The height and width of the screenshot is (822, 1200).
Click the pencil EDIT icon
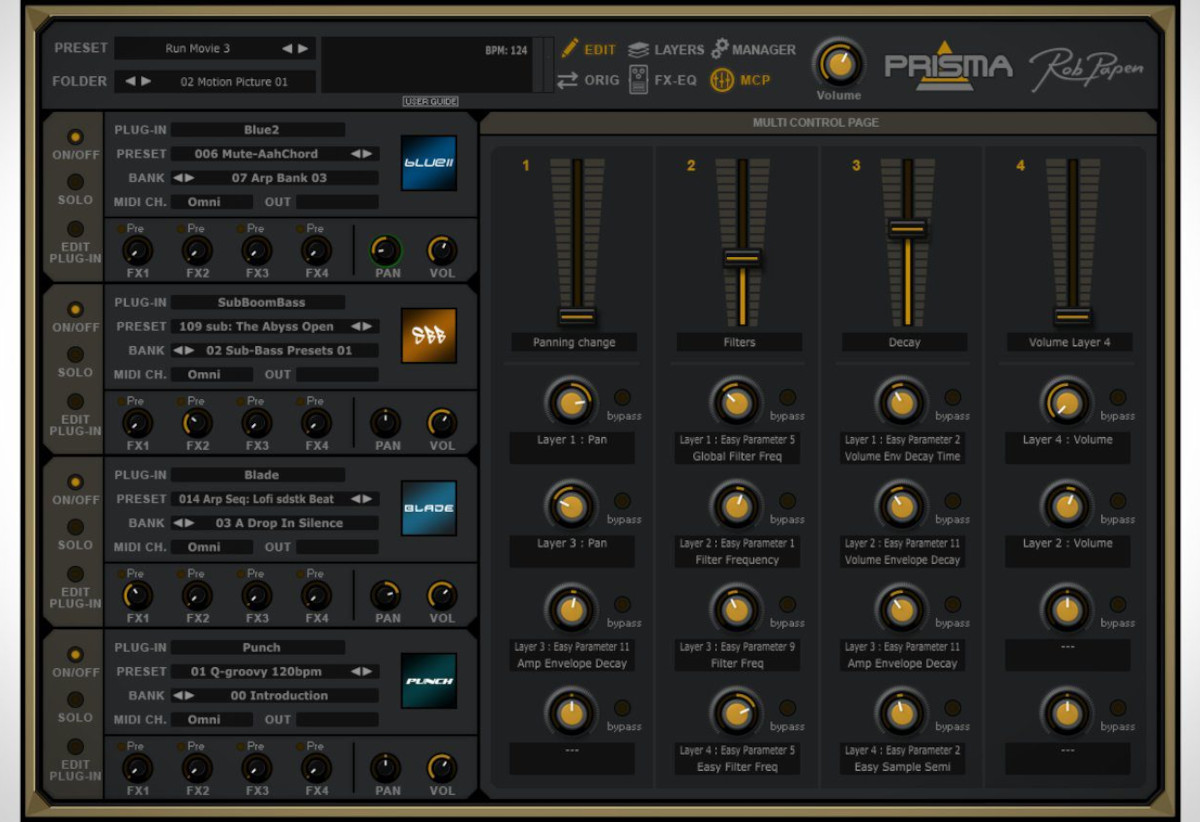tap(570, 48)
